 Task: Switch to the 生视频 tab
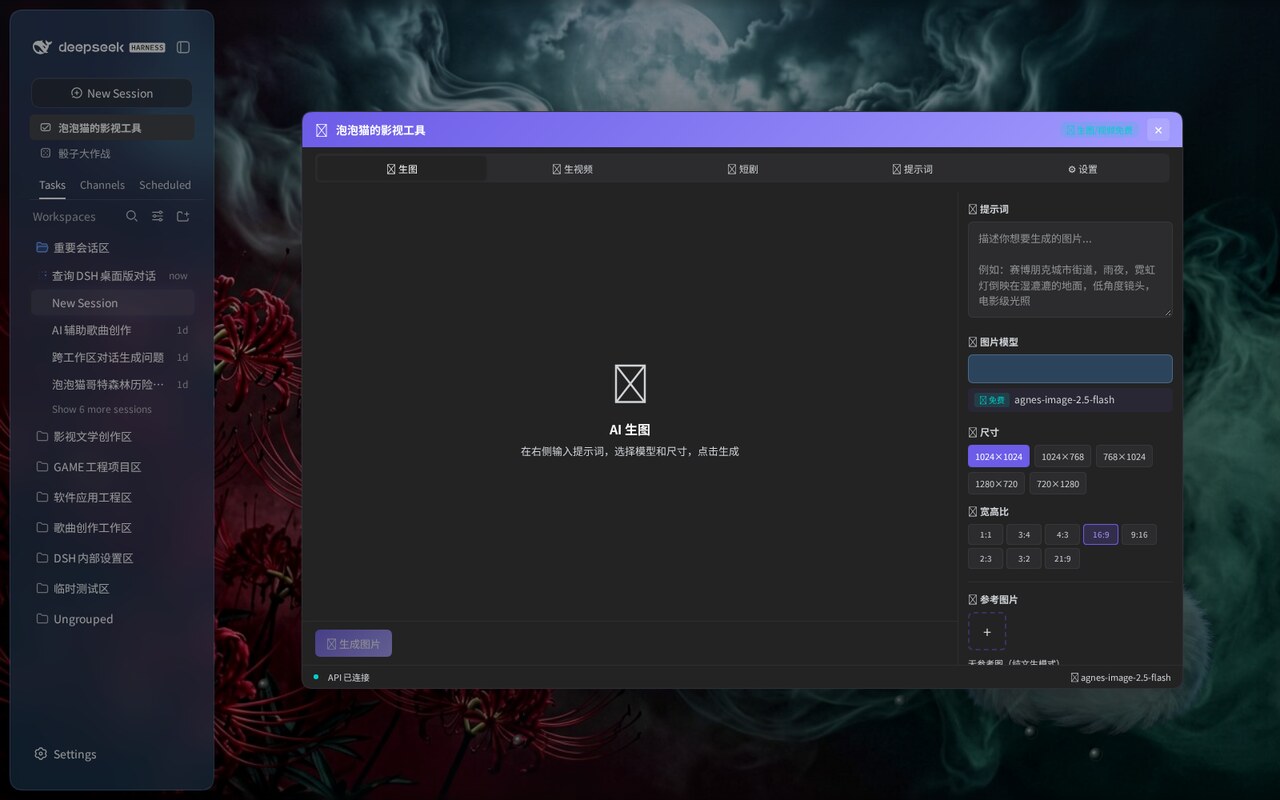pyautogui.click(x=572, y=169)
